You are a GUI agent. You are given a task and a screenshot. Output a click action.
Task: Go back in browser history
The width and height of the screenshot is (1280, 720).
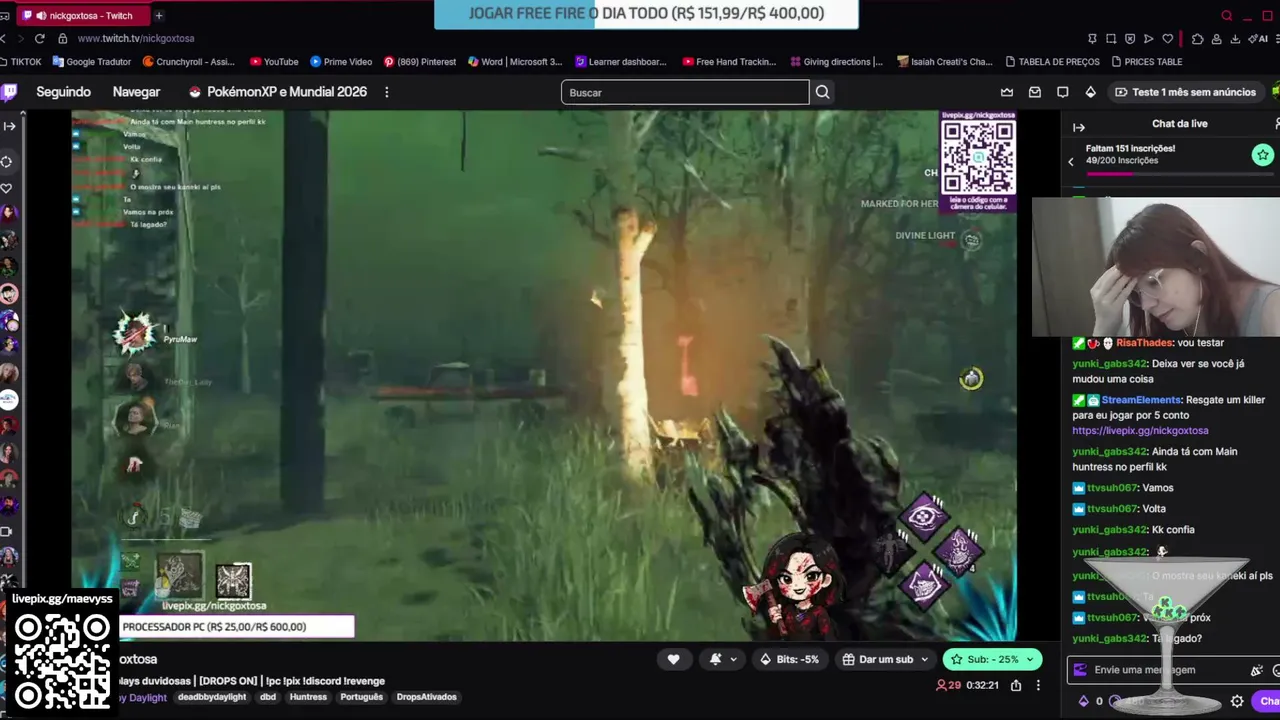coord(4,38)
